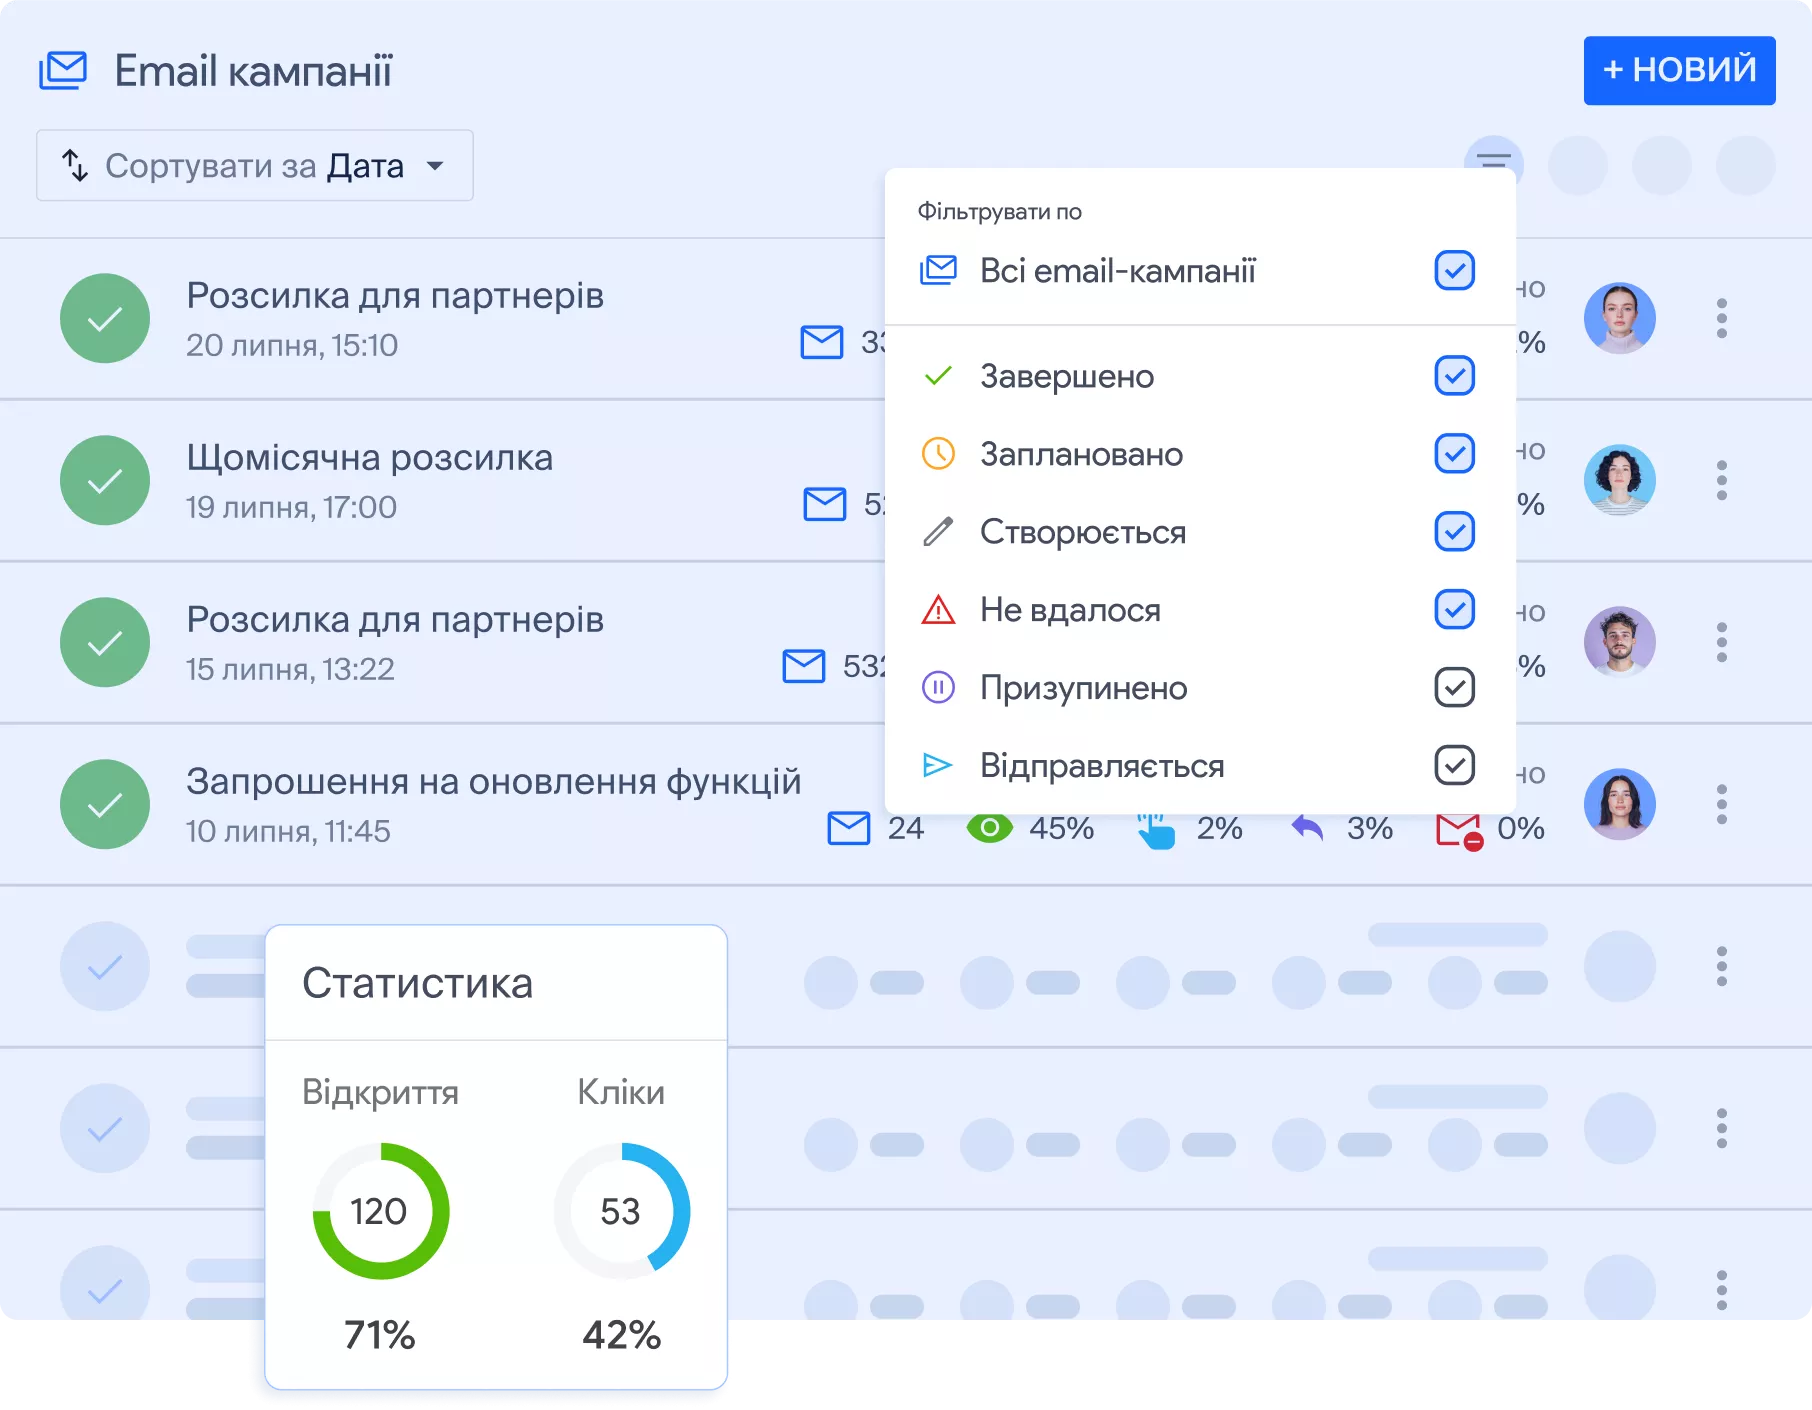Click the red bounce envelope showing 0%
Image resolution: width=1812 pixels, height=1410 pixels.
point(1460,828)
